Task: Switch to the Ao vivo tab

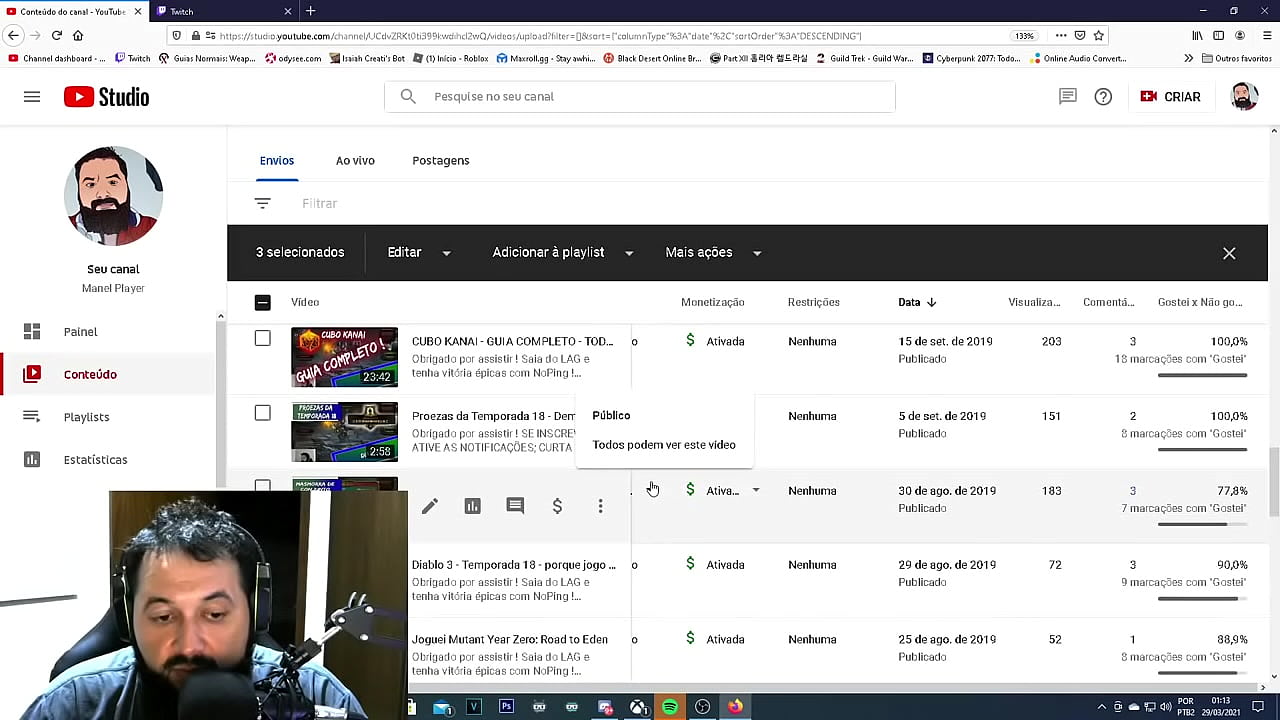Action: pos(355,160)
